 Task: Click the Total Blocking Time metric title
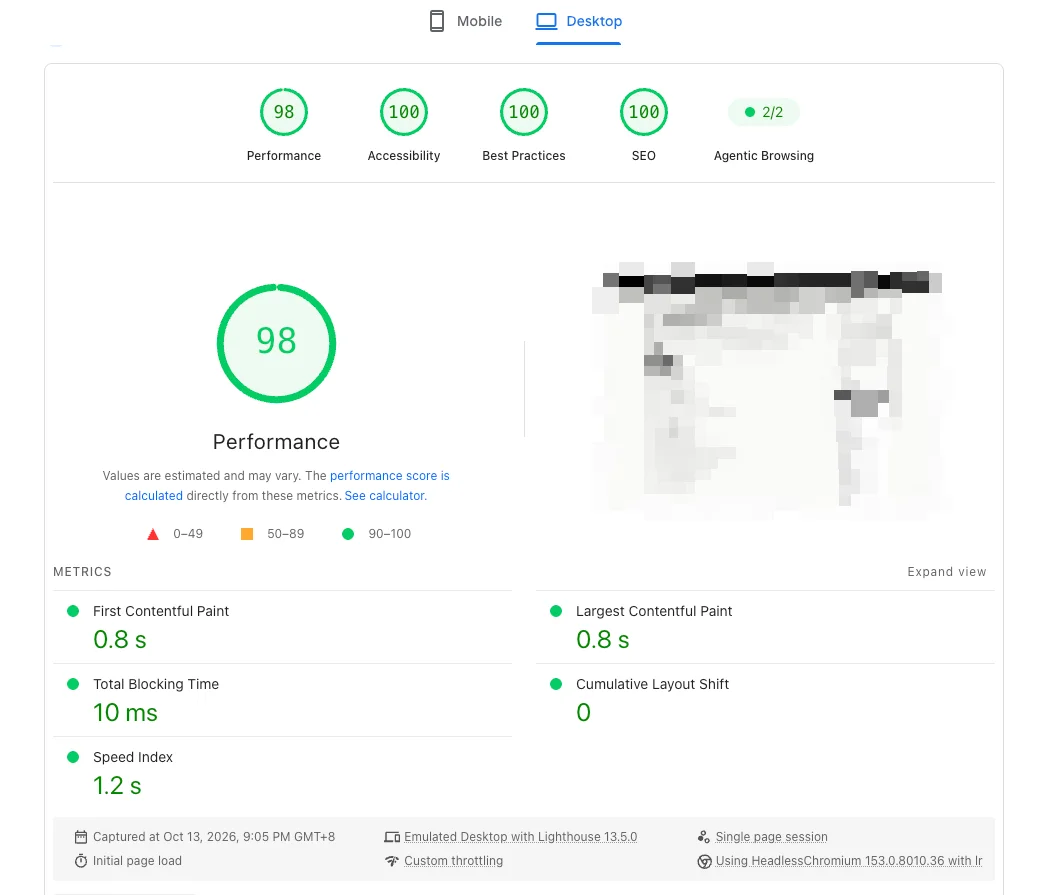[x=156, y=684]
